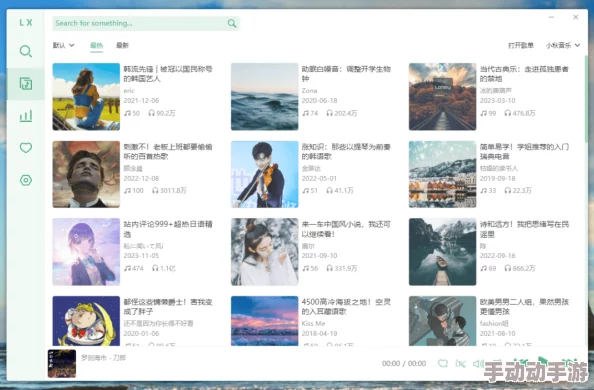The height and width of the screenshot is (390, 594).
Task: Click title '助眠白噪音:调整开学生物钟'
Action: click(346, 74)
